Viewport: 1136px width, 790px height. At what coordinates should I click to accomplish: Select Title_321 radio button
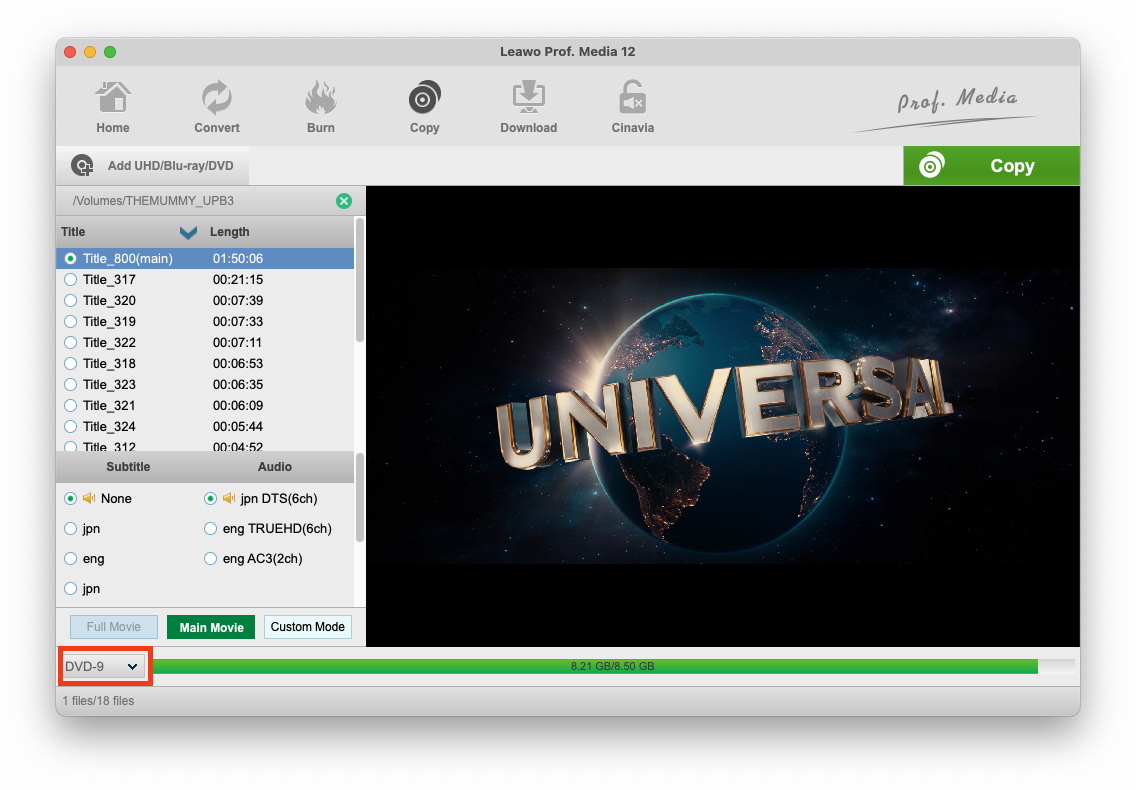[x=70, y=406]
